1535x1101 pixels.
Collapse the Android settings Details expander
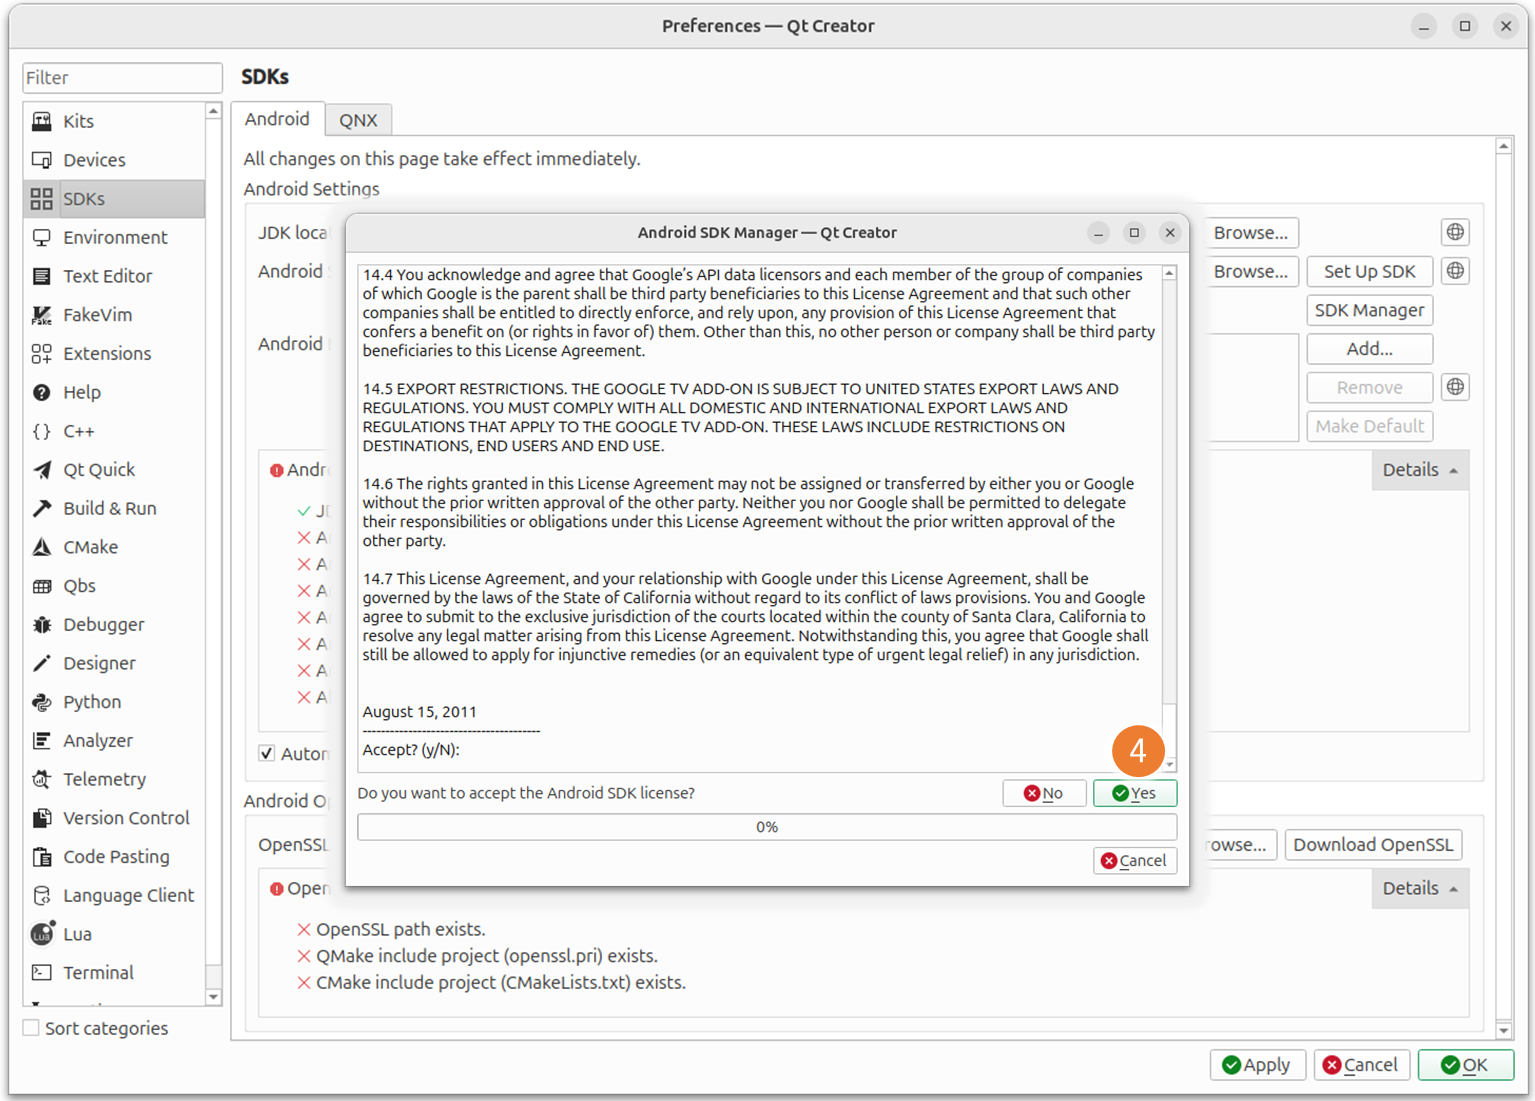coord(1420,470)
